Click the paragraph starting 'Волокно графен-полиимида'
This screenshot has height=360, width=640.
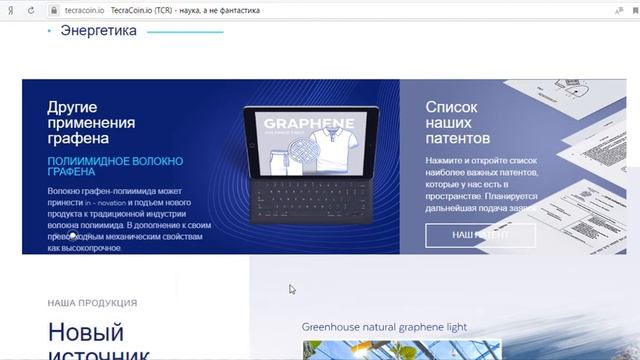(x=129, y=219)
